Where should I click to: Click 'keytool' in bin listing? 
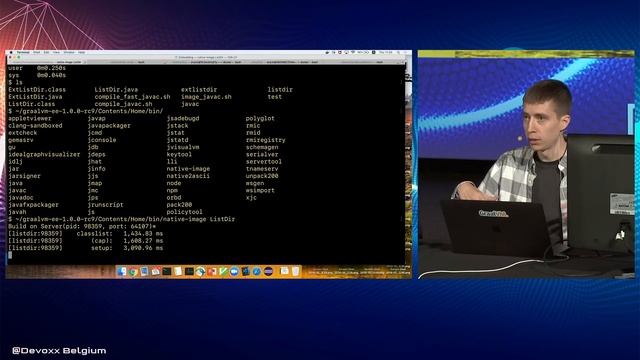click(x=179, y=155)
